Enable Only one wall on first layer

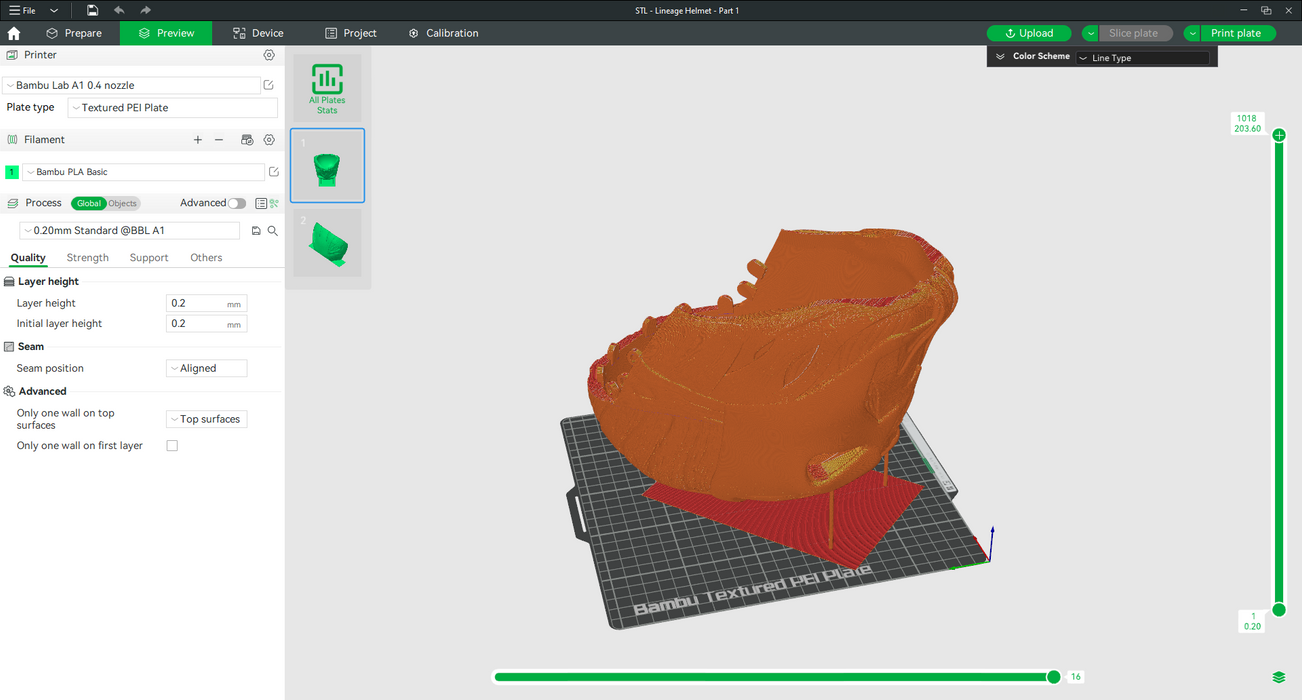point(172,446)
